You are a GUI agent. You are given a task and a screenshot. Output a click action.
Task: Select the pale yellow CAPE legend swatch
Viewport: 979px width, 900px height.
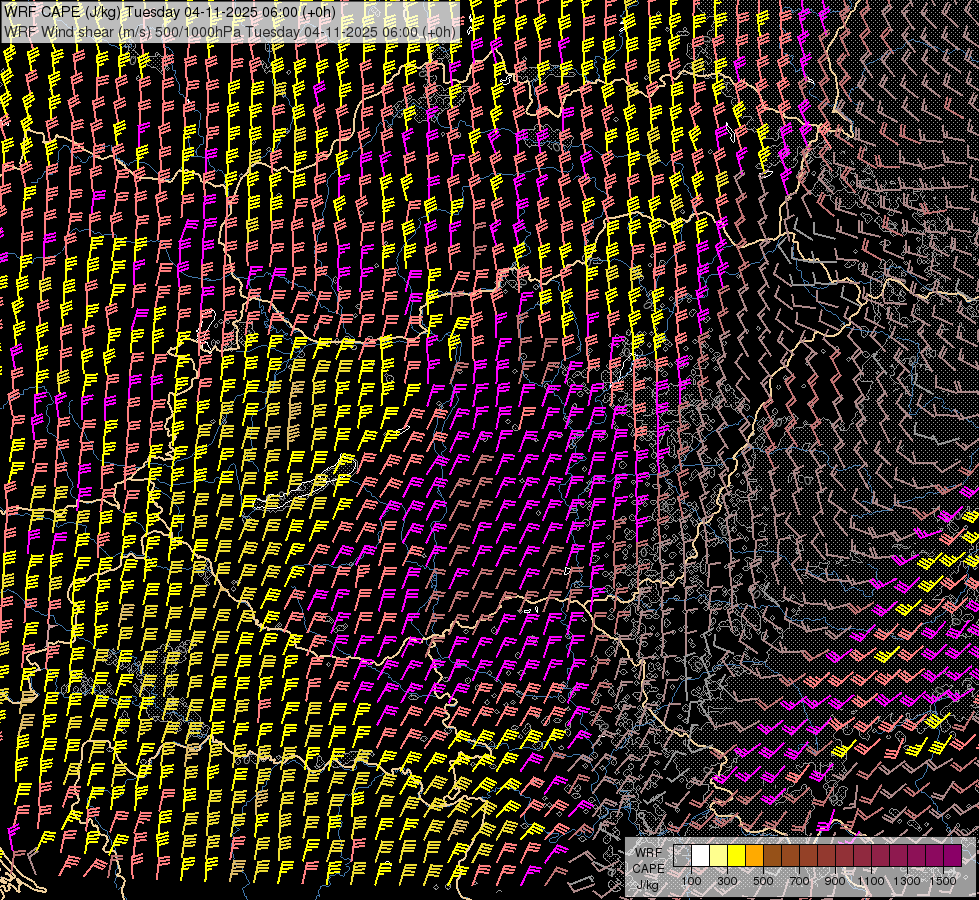[718, 855]
